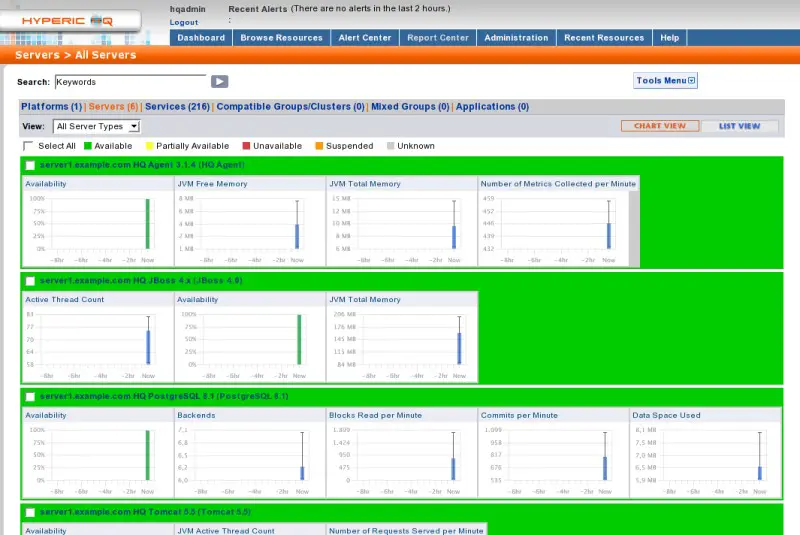Open Compatible Groups/Clusters (0) tab
800x535 pixels.
[x=290, y=107]
